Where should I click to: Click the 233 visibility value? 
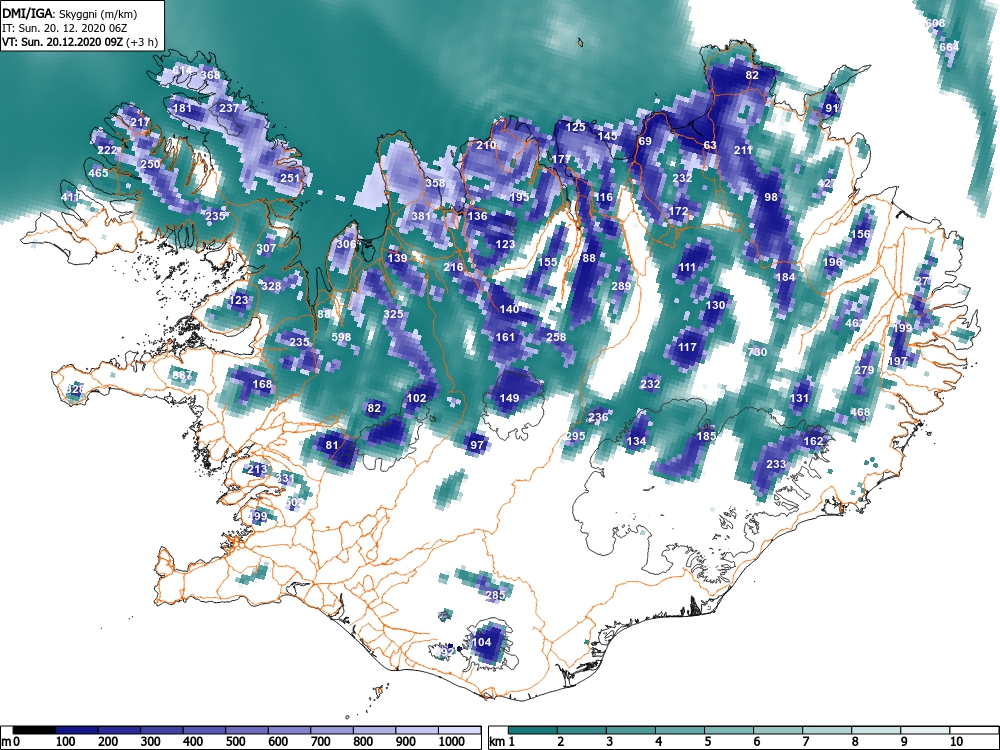(776, 464)
